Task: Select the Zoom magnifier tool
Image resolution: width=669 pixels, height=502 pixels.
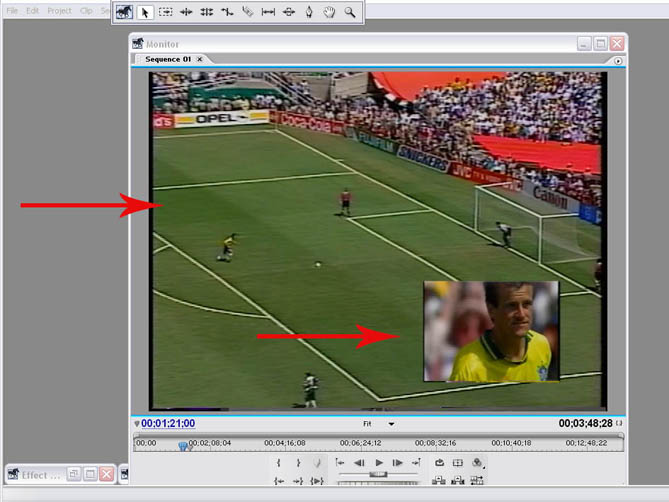Action: pos(350,12)
